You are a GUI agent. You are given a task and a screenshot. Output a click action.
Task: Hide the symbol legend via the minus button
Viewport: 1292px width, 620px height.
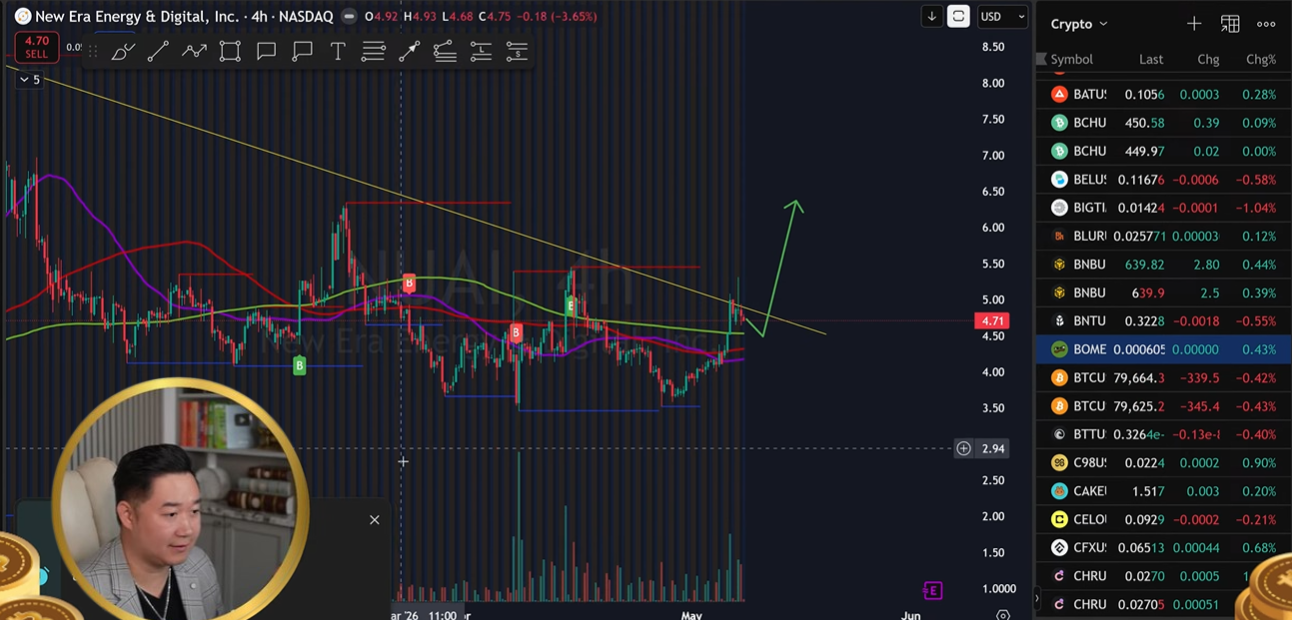[x=348, y=17]
